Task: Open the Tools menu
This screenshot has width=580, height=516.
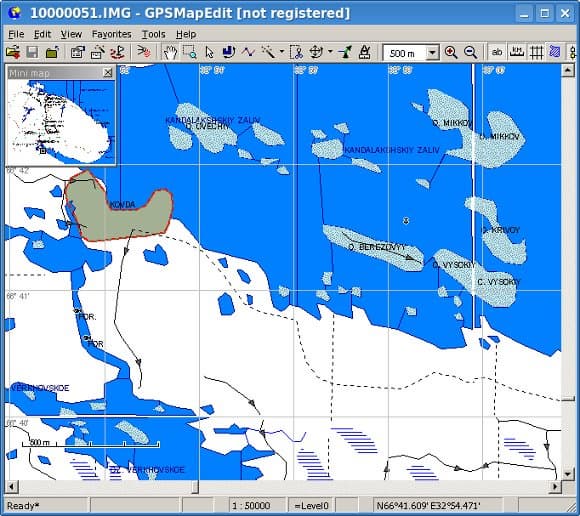Action: click(x=154, y=34)
